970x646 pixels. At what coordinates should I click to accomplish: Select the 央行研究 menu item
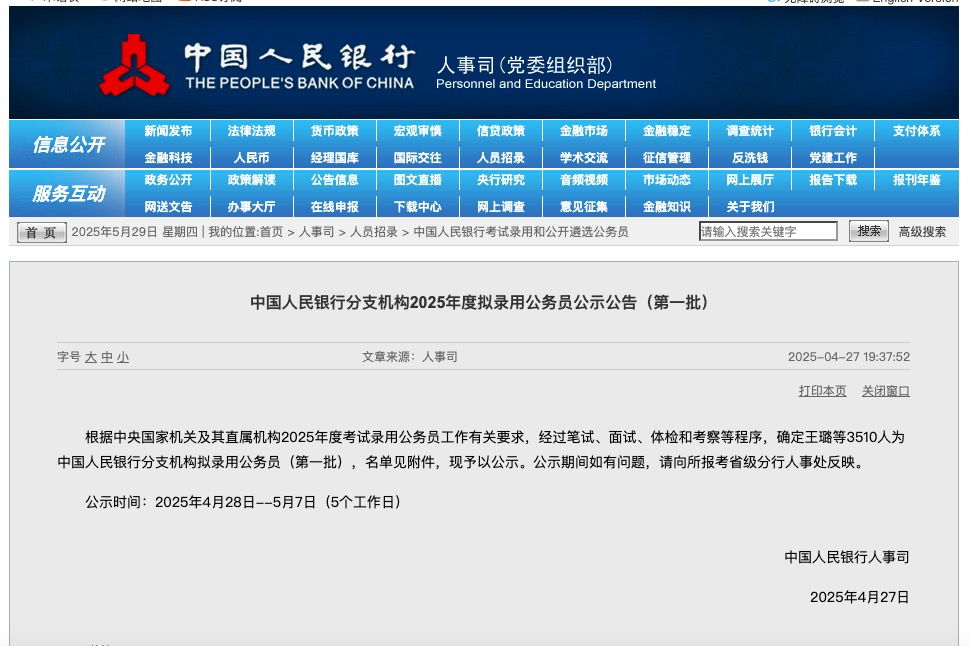click(x=500, y=180)
